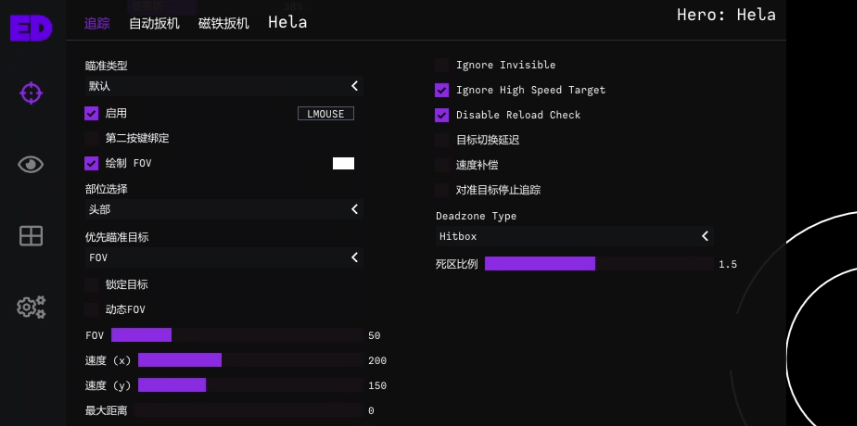857x426 pixels.
Task: Enable the Ignore Invisible checkbox
Action: (442, 65)
